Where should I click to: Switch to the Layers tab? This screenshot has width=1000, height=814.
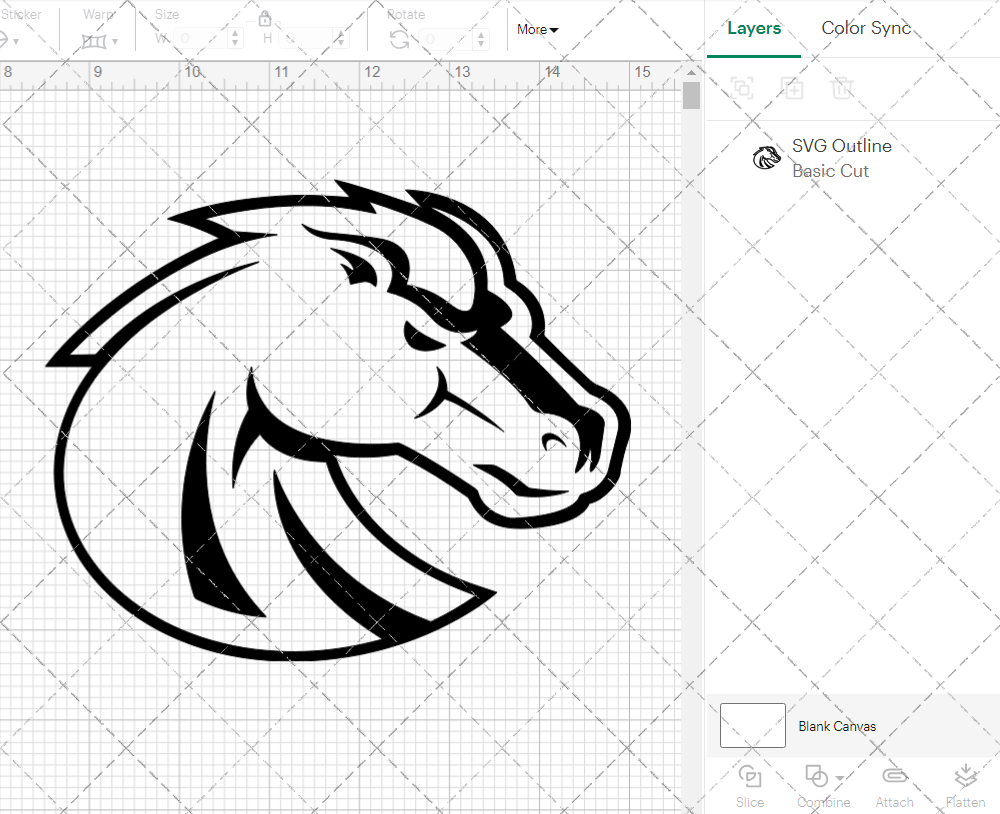[754, 28]
